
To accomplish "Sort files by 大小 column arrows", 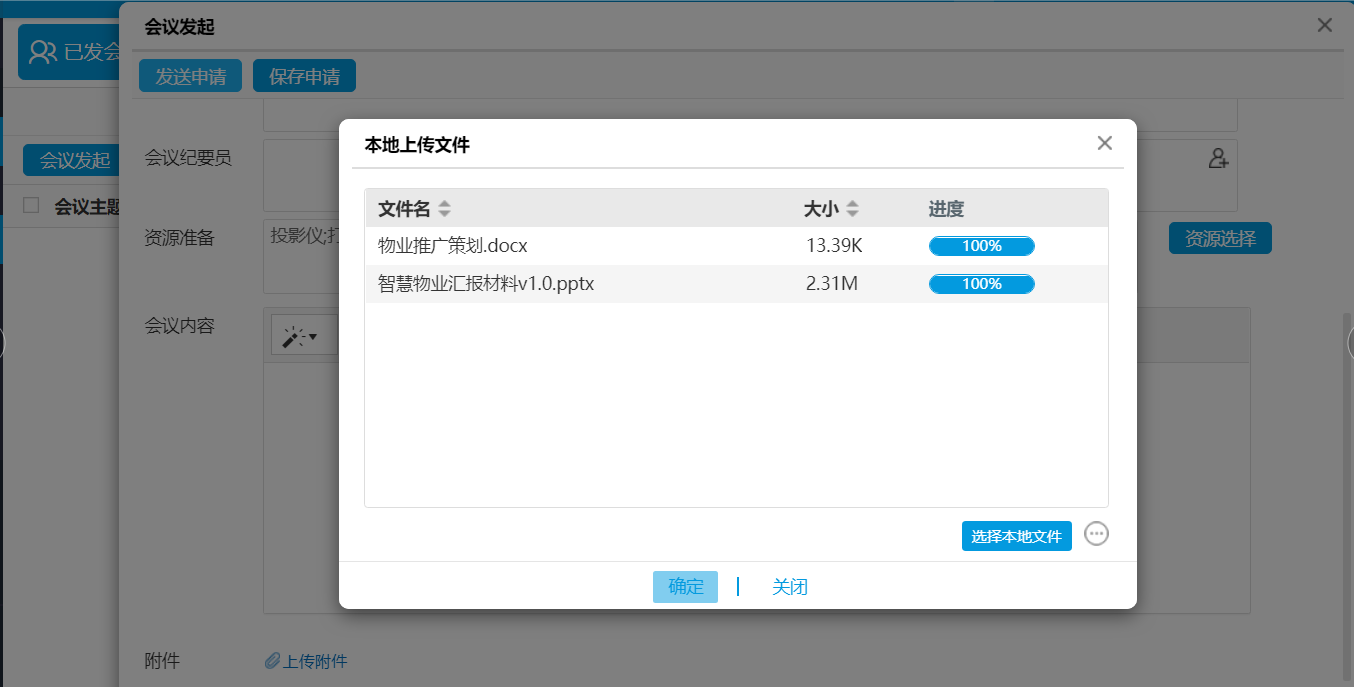I will point(852,209).
